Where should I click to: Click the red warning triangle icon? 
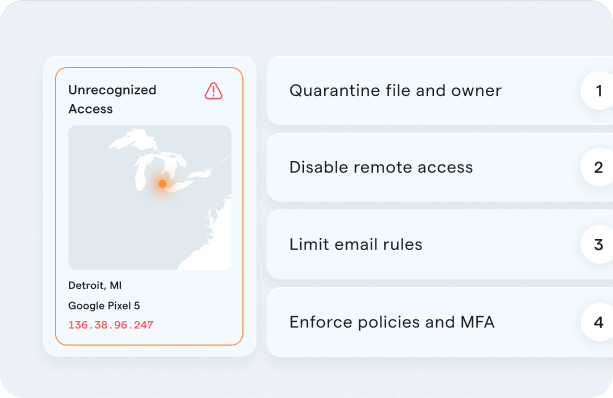[213, 91]
